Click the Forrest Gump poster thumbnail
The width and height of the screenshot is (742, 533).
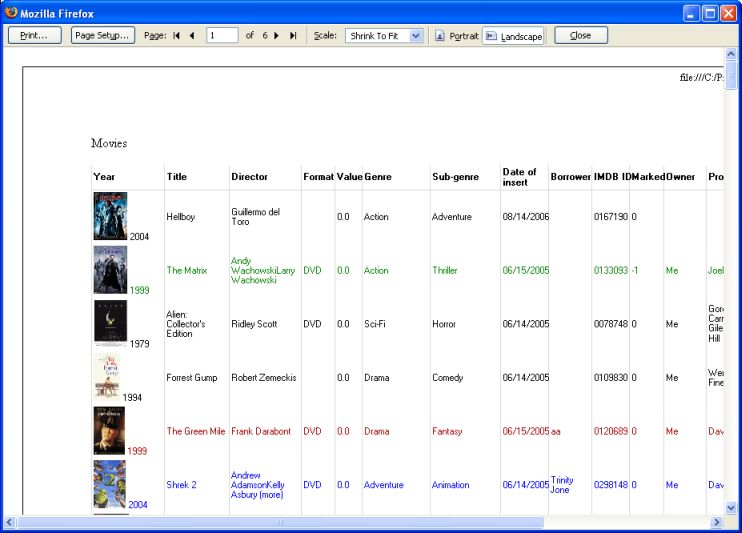(106, 377)
